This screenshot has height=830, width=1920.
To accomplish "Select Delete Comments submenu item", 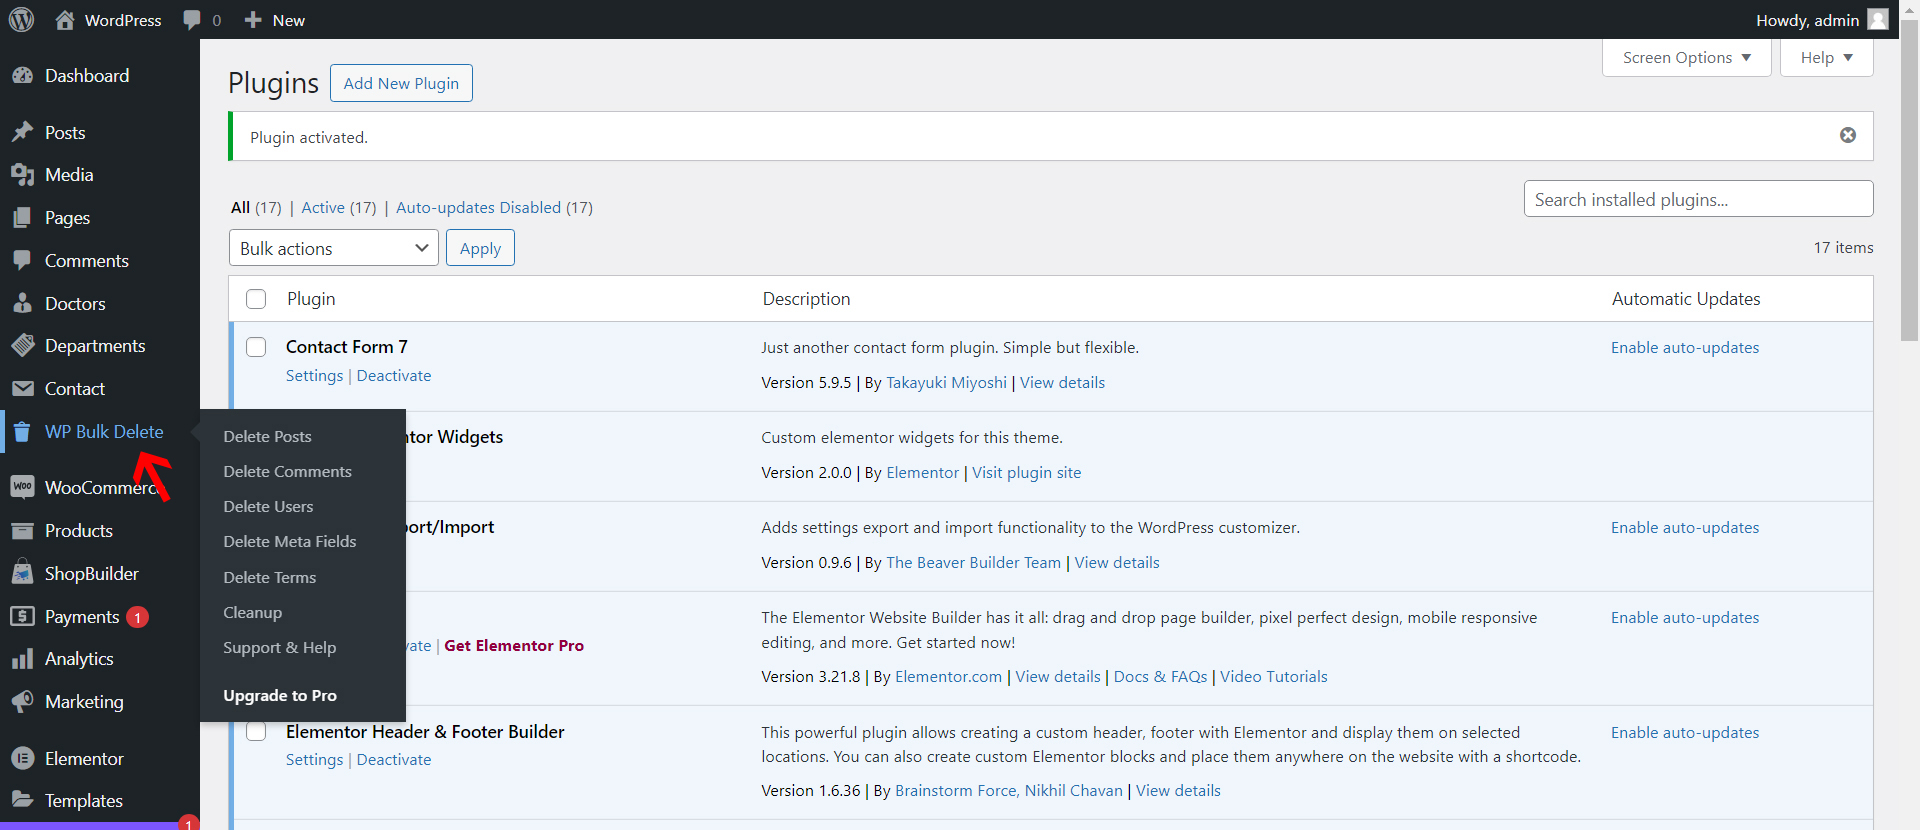I will coord(288,472).
